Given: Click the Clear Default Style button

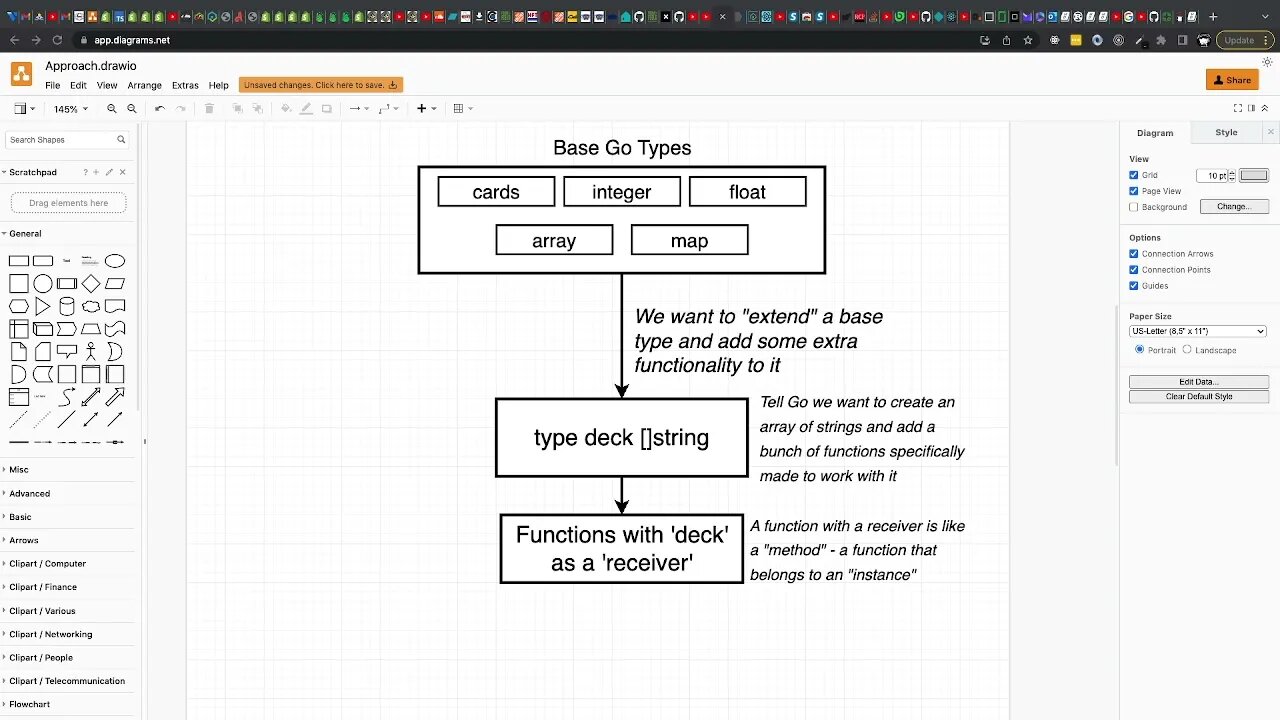Looking at the screenshot, I should click(1199, 397).
